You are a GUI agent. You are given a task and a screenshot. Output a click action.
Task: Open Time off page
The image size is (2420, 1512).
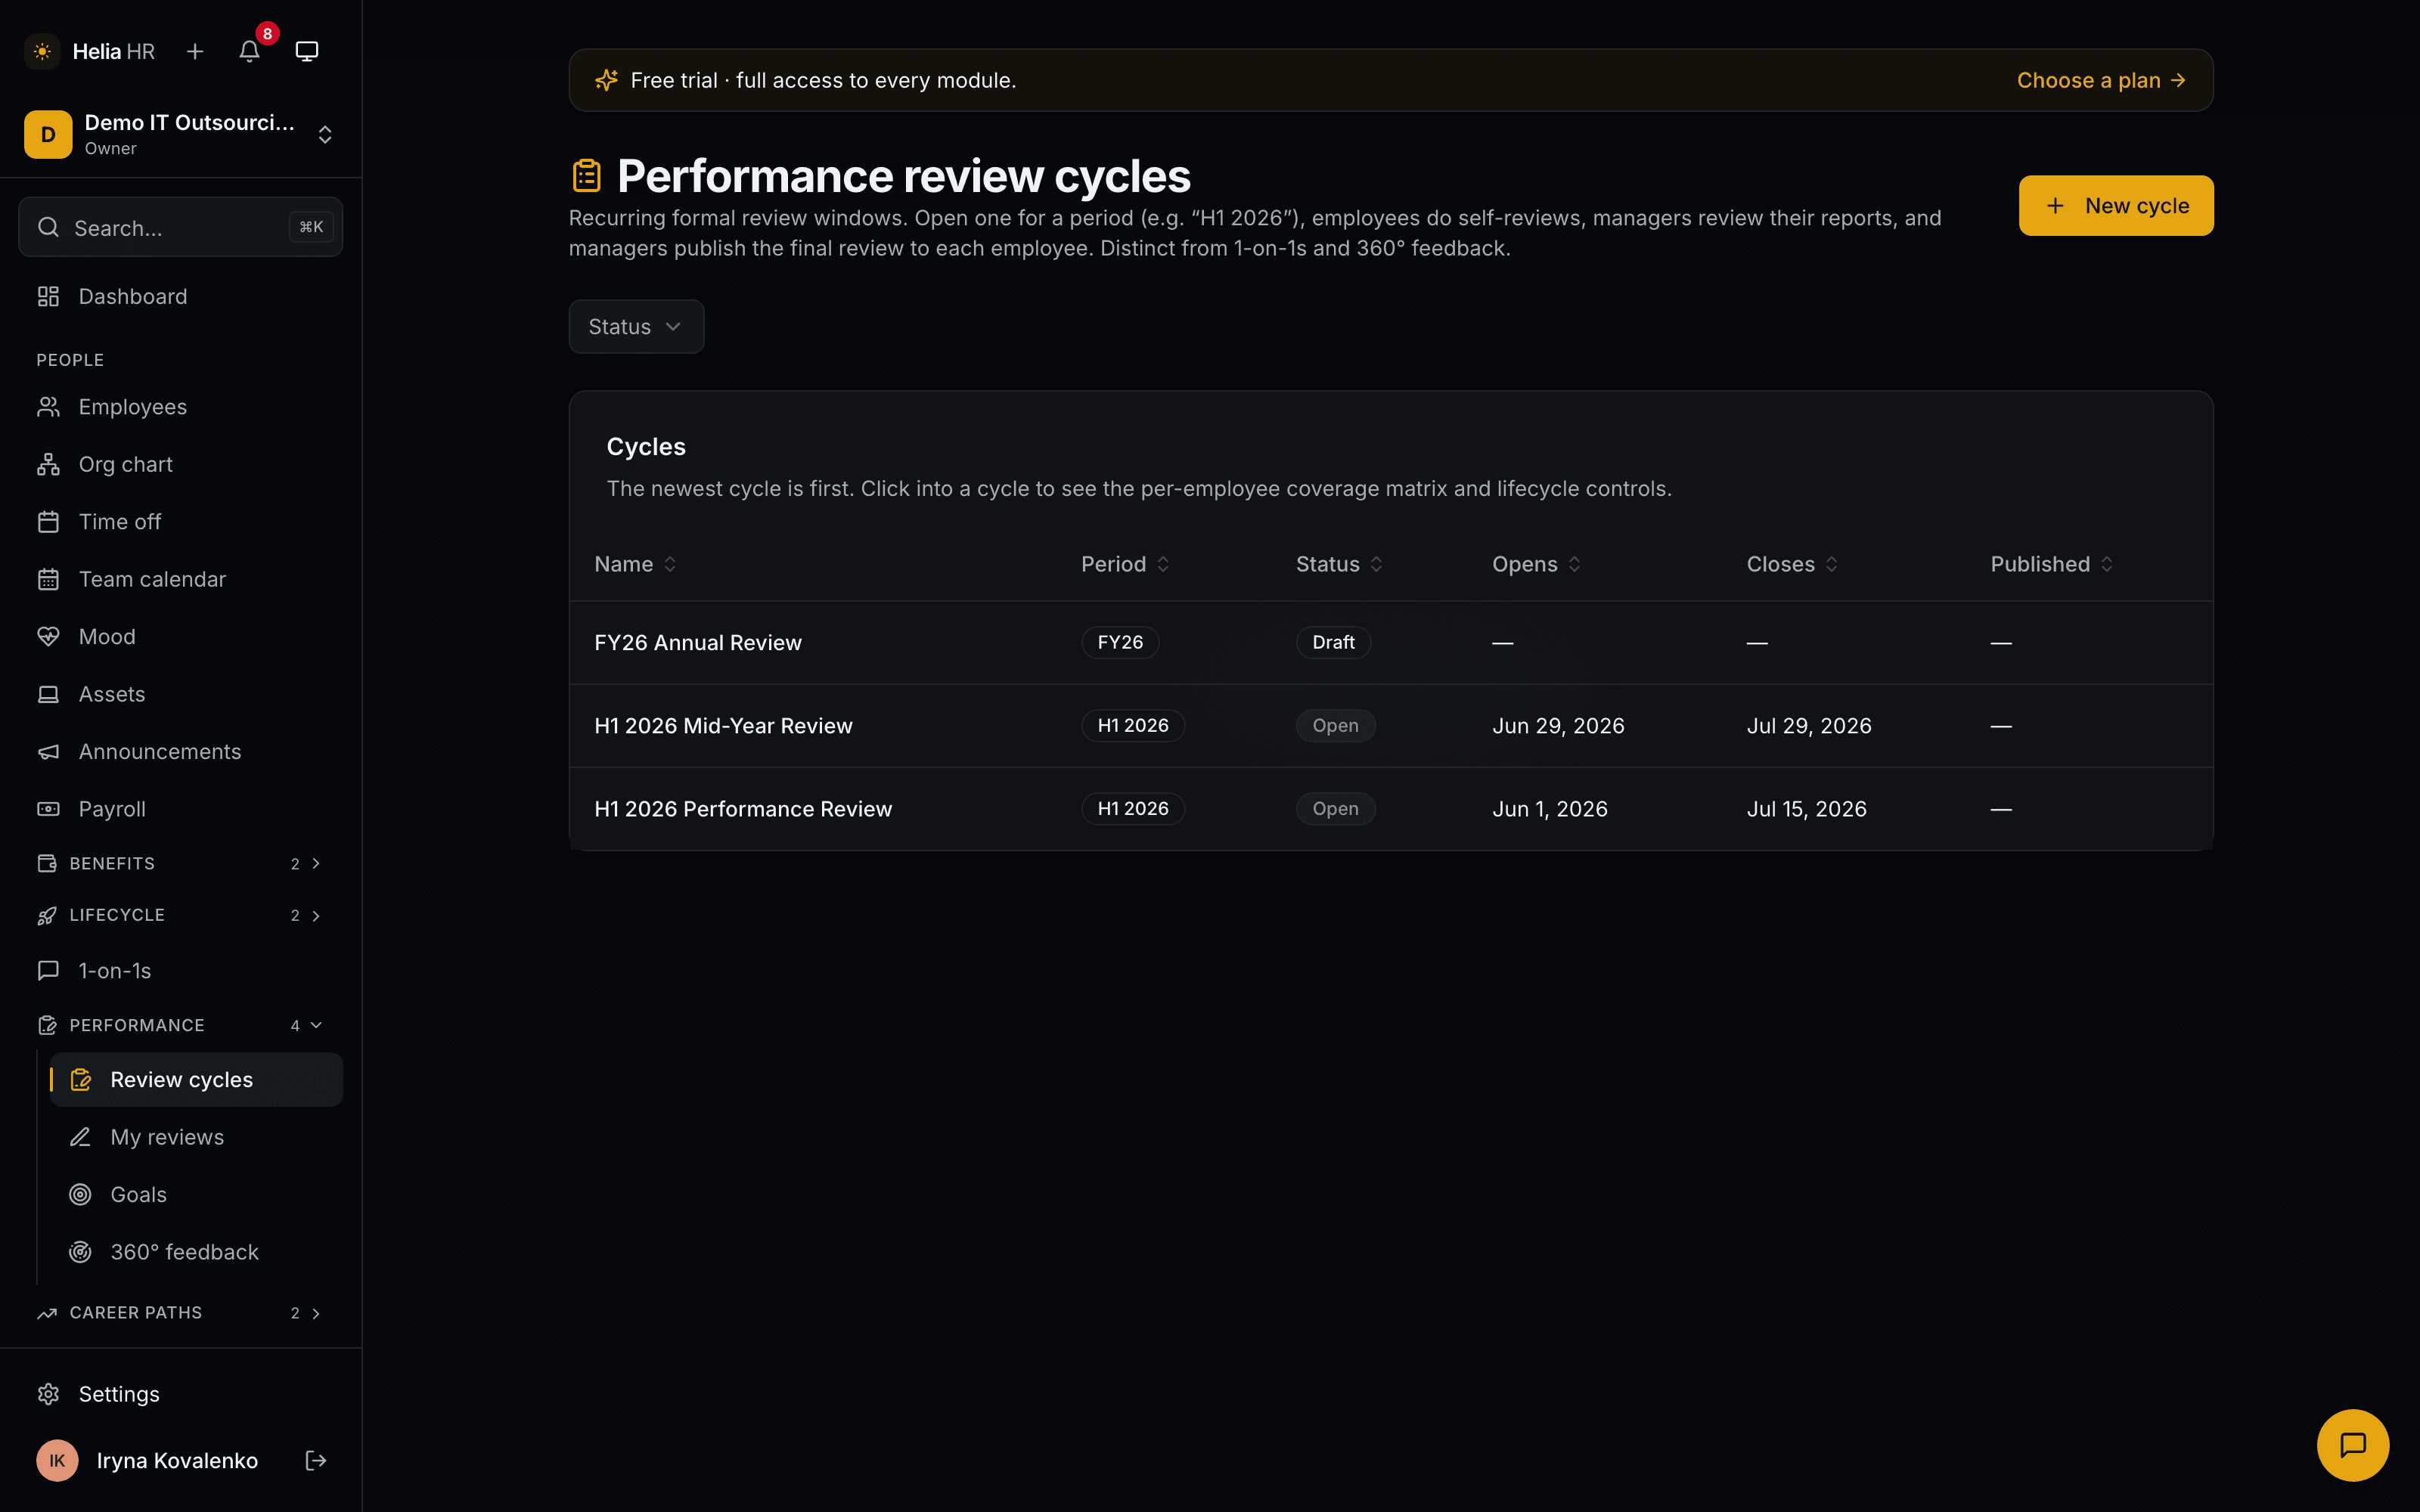181,522
